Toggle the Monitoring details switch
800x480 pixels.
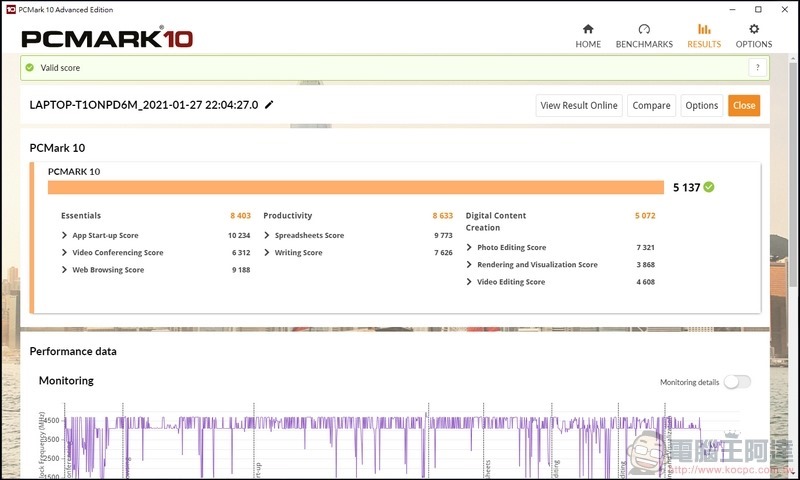click(x=737, y=382)
